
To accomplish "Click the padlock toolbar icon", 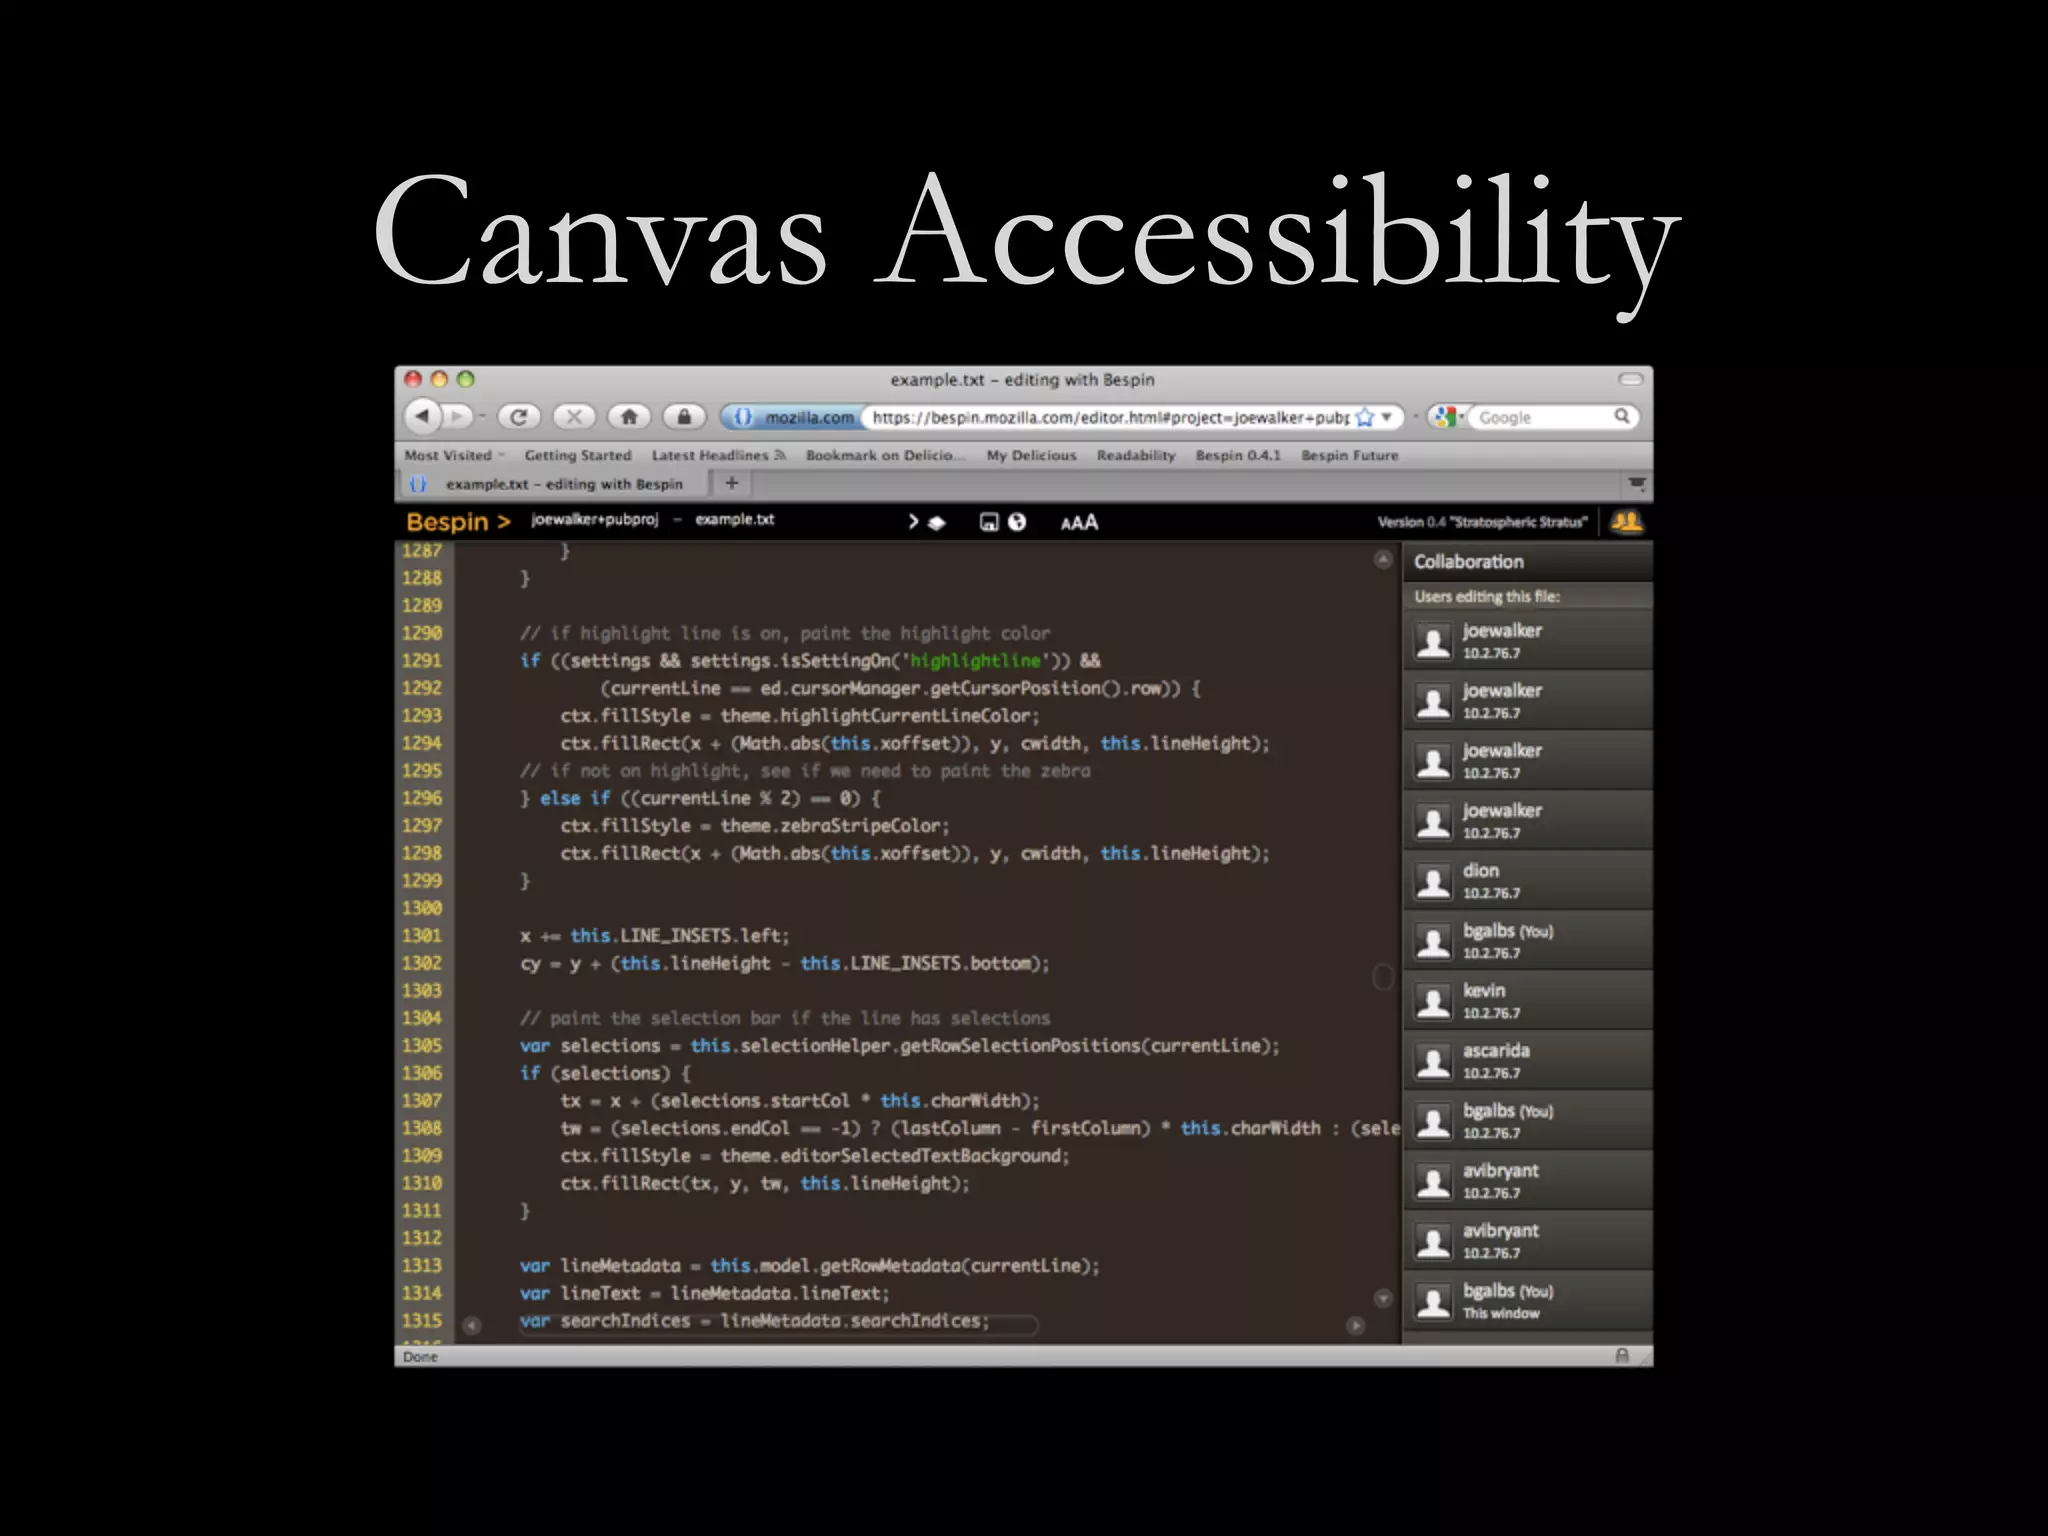I will coord(684,416).
